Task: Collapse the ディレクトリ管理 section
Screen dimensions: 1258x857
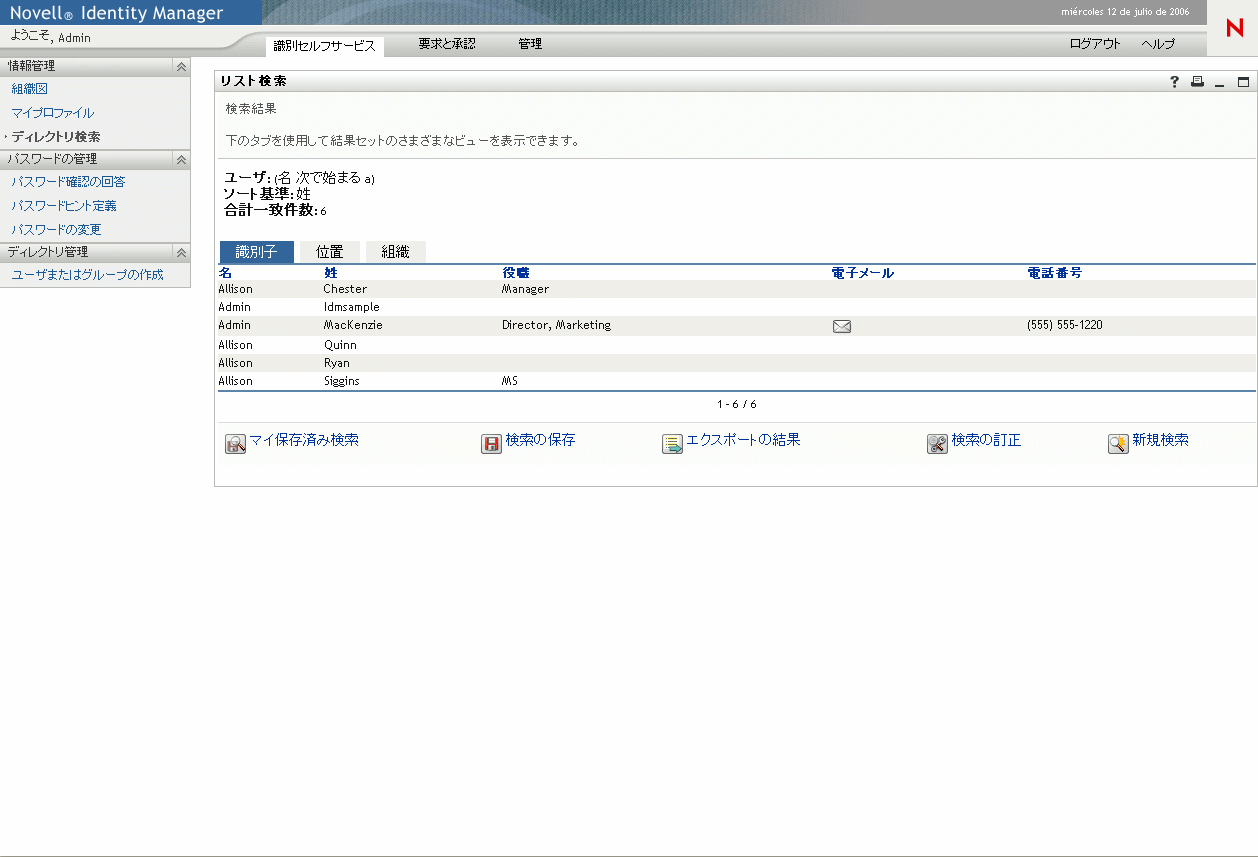Action: [x=182, y=252]
